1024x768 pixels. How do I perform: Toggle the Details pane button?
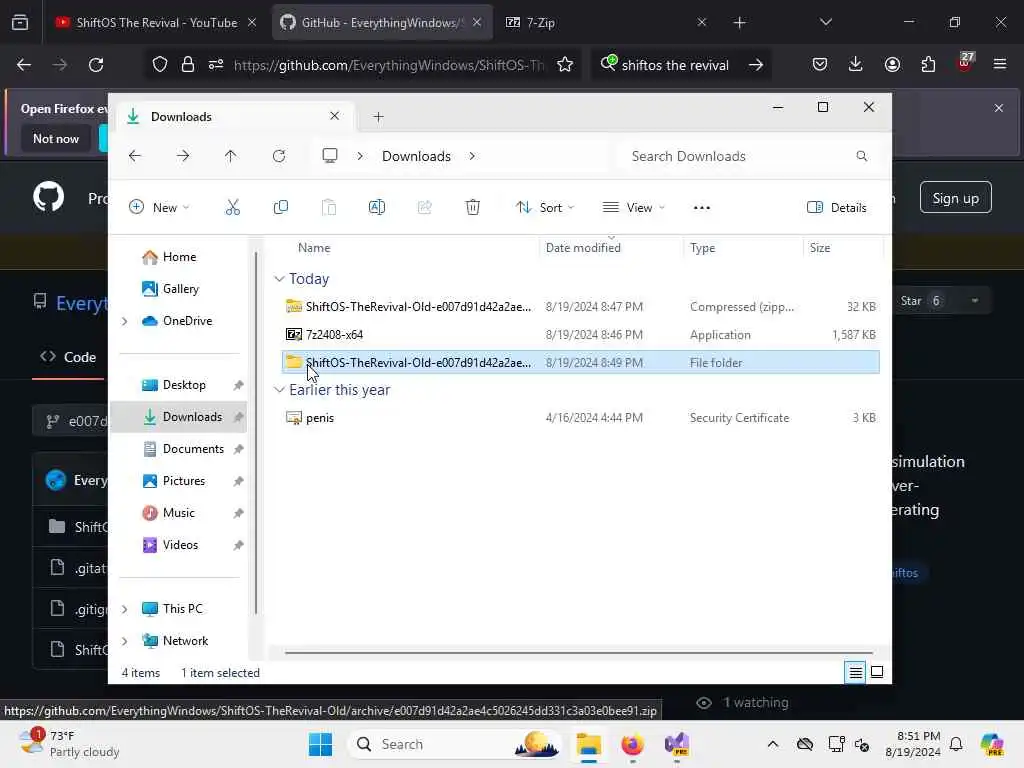point(837,208)
